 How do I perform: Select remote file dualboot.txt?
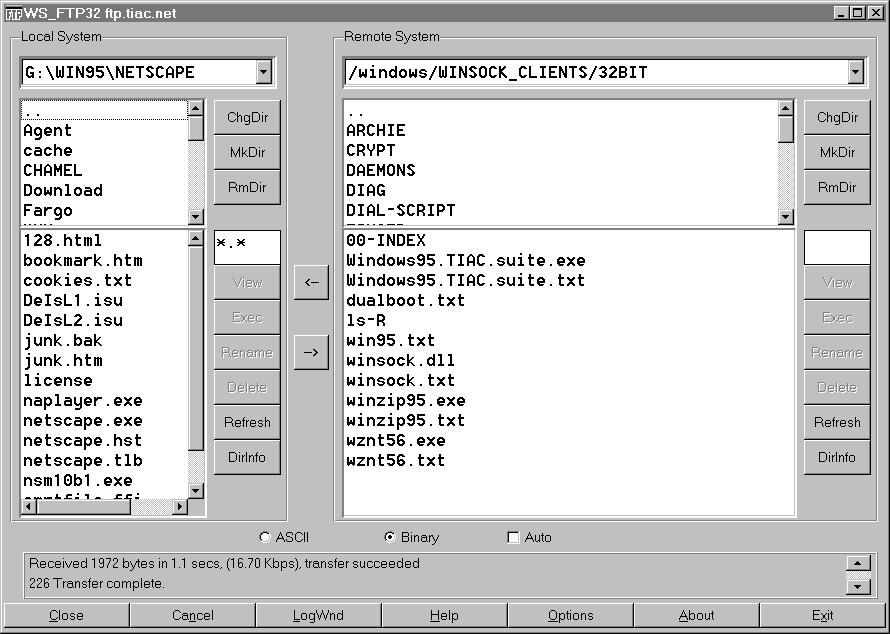569,300
